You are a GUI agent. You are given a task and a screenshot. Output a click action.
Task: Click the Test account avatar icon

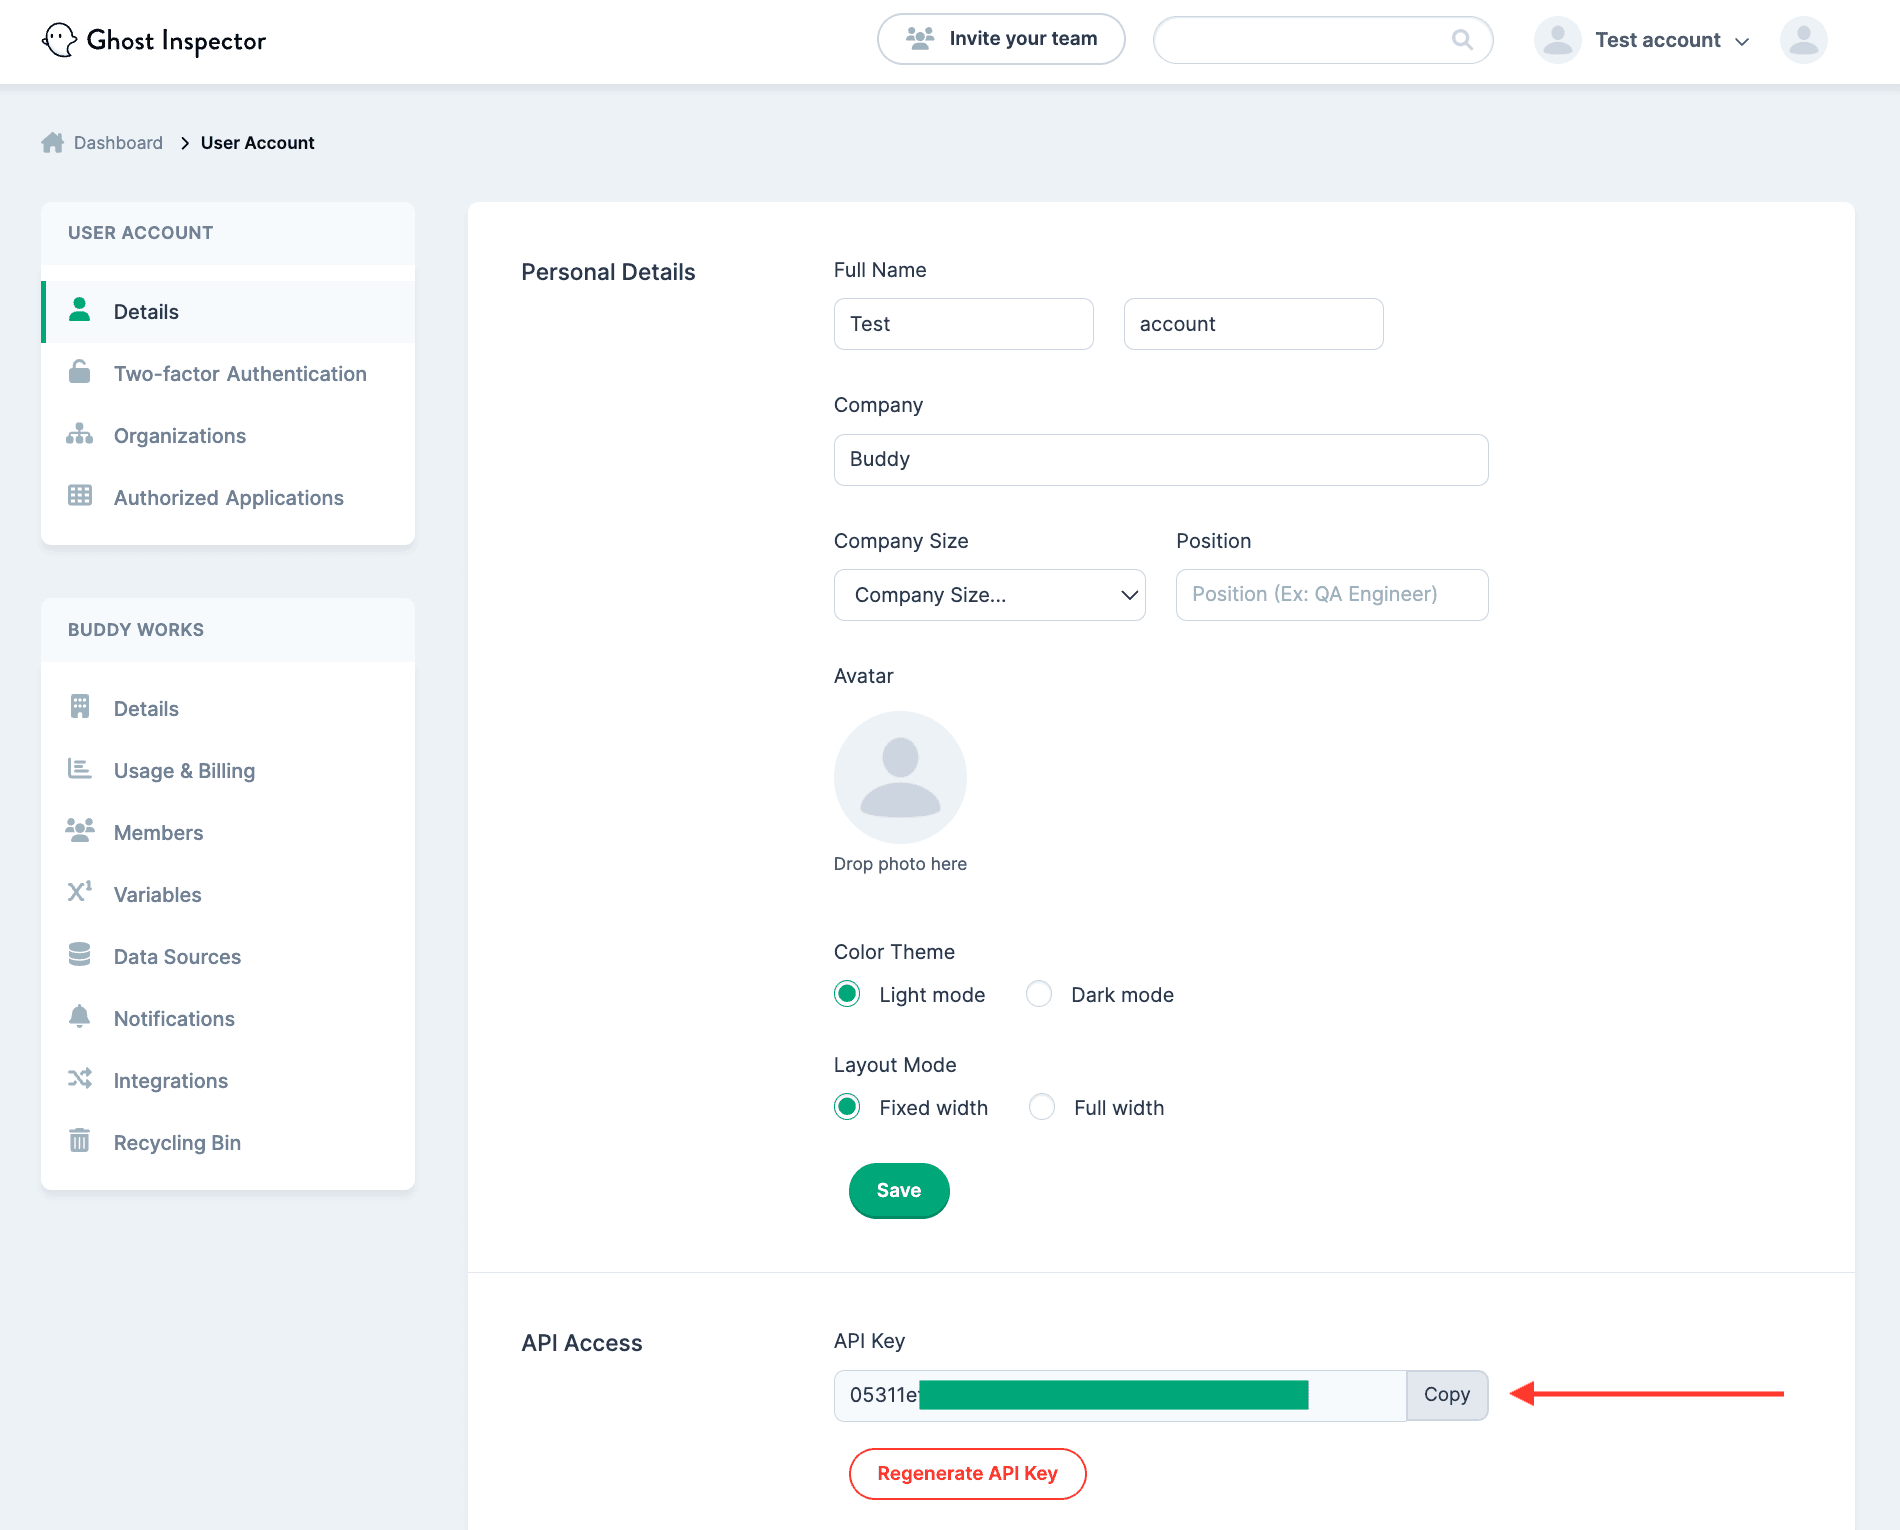[x=1557, y=40]
